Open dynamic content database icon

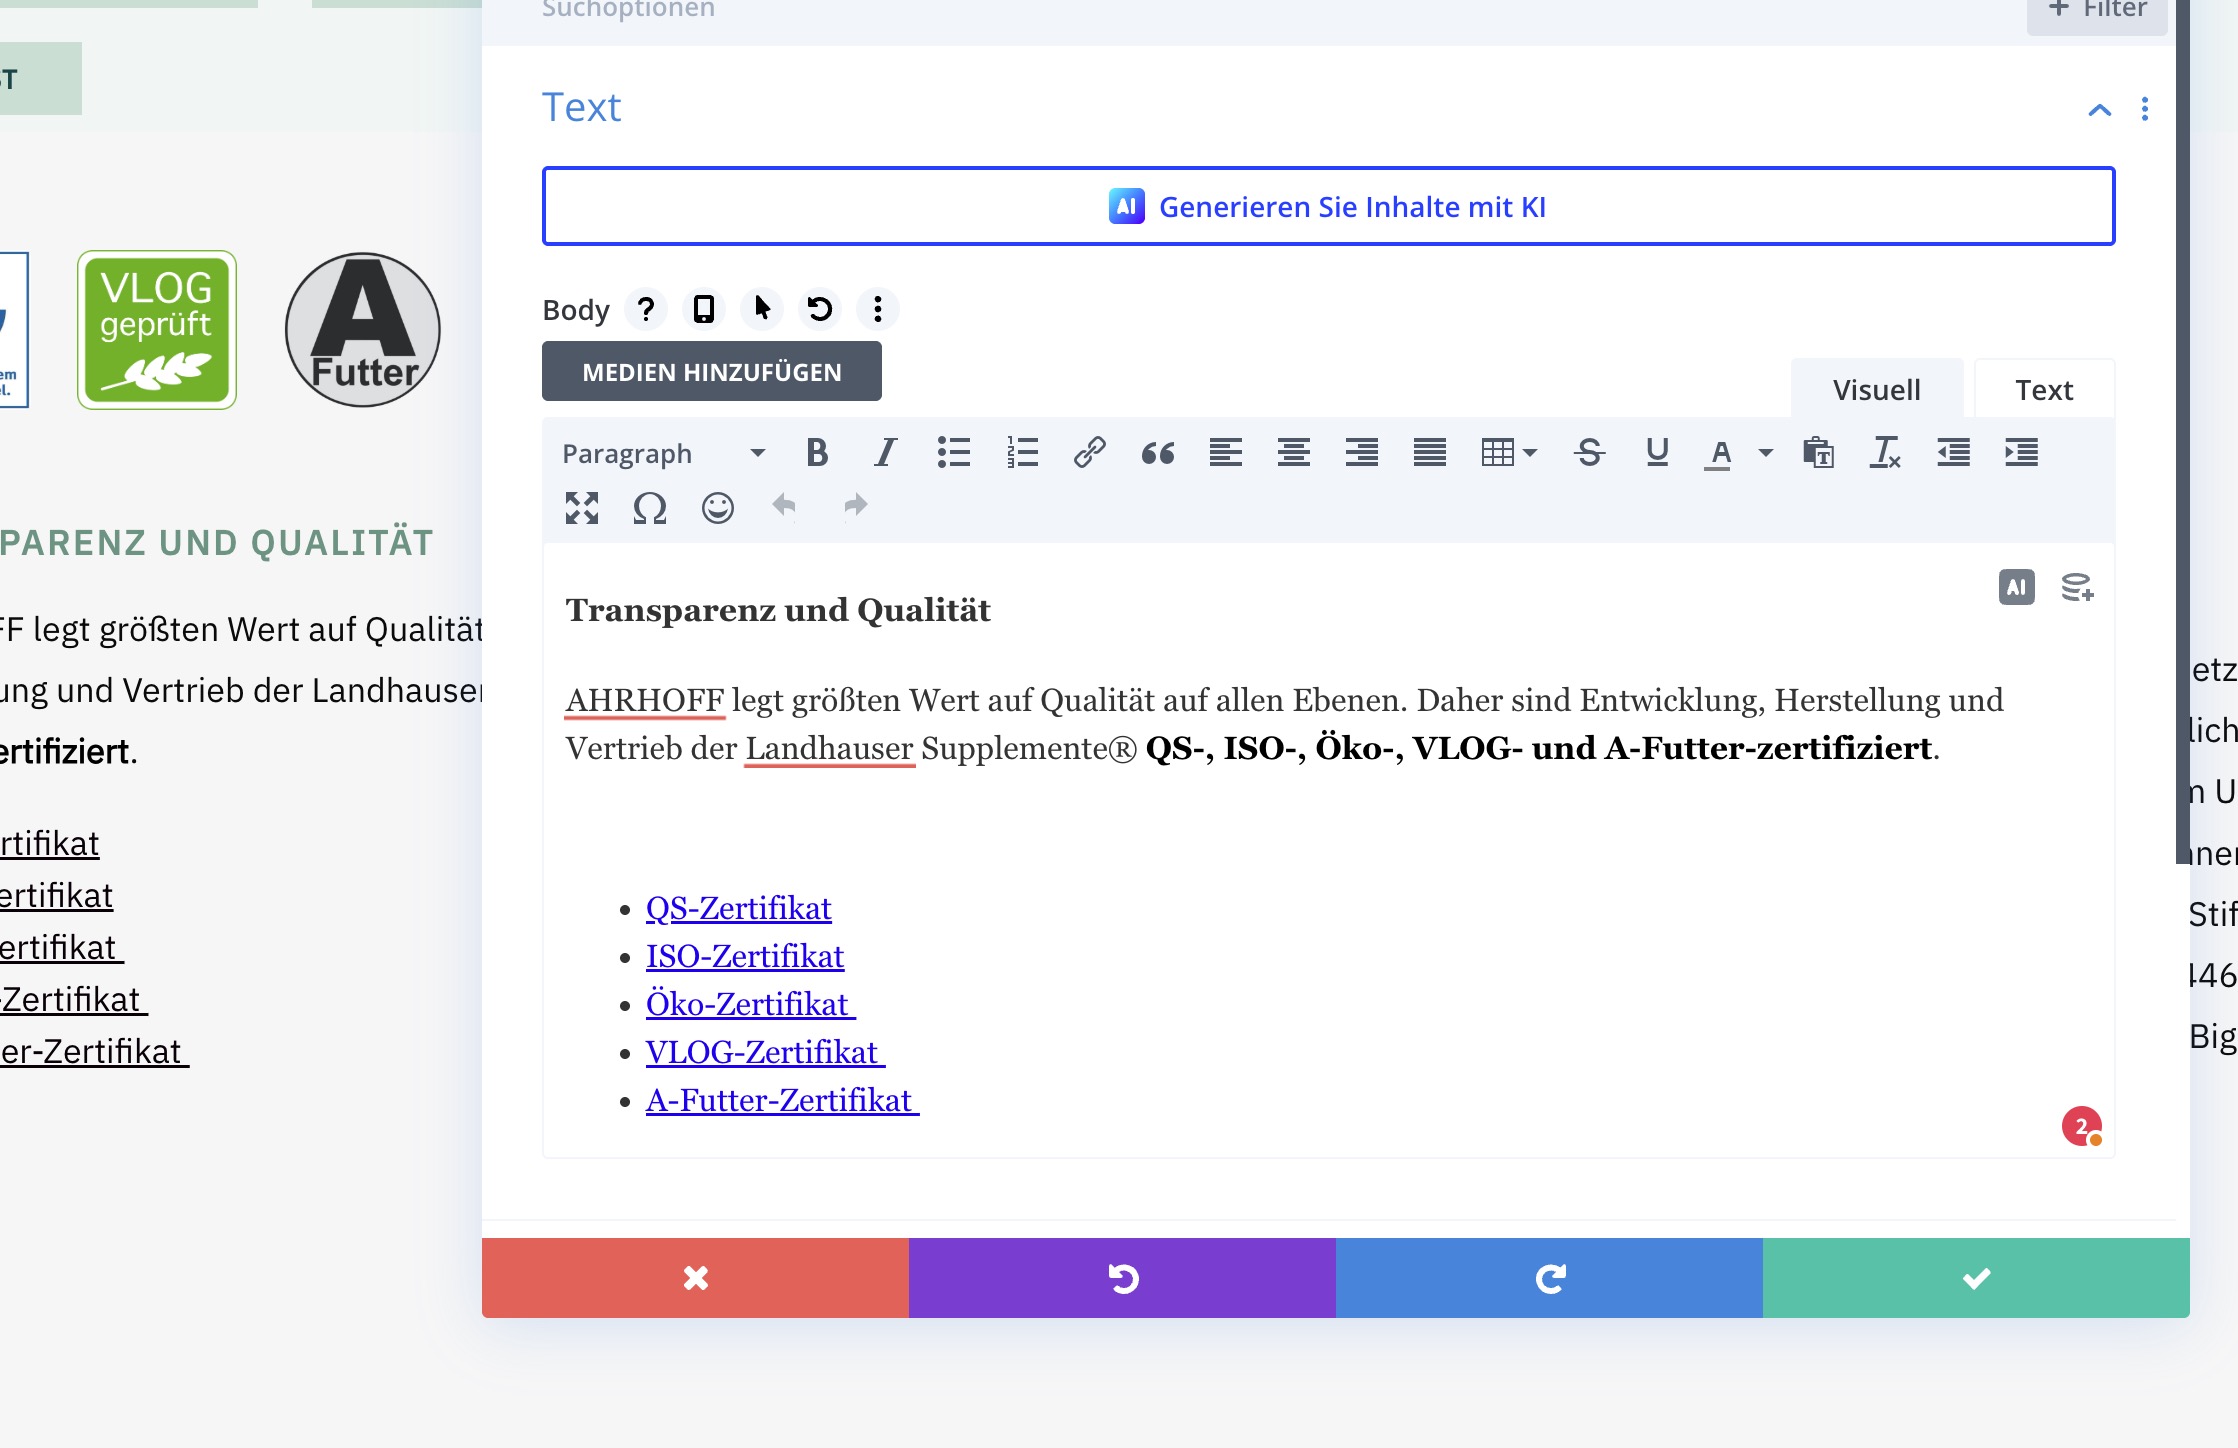2077,587
